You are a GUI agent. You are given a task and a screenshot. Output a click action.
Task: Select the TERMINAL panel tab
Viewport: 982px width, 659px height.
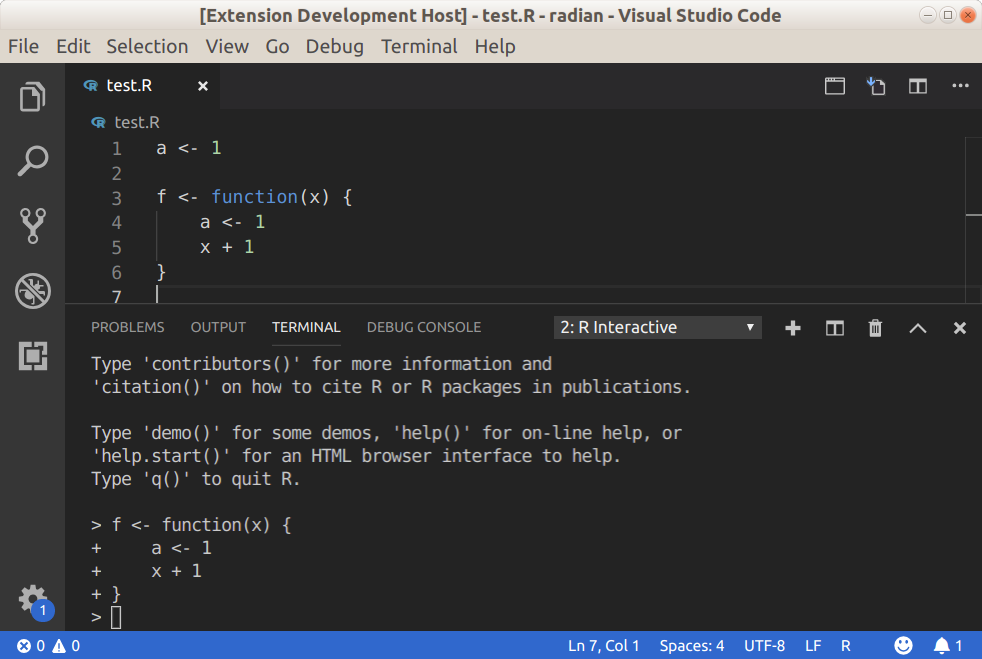[306, 328]
